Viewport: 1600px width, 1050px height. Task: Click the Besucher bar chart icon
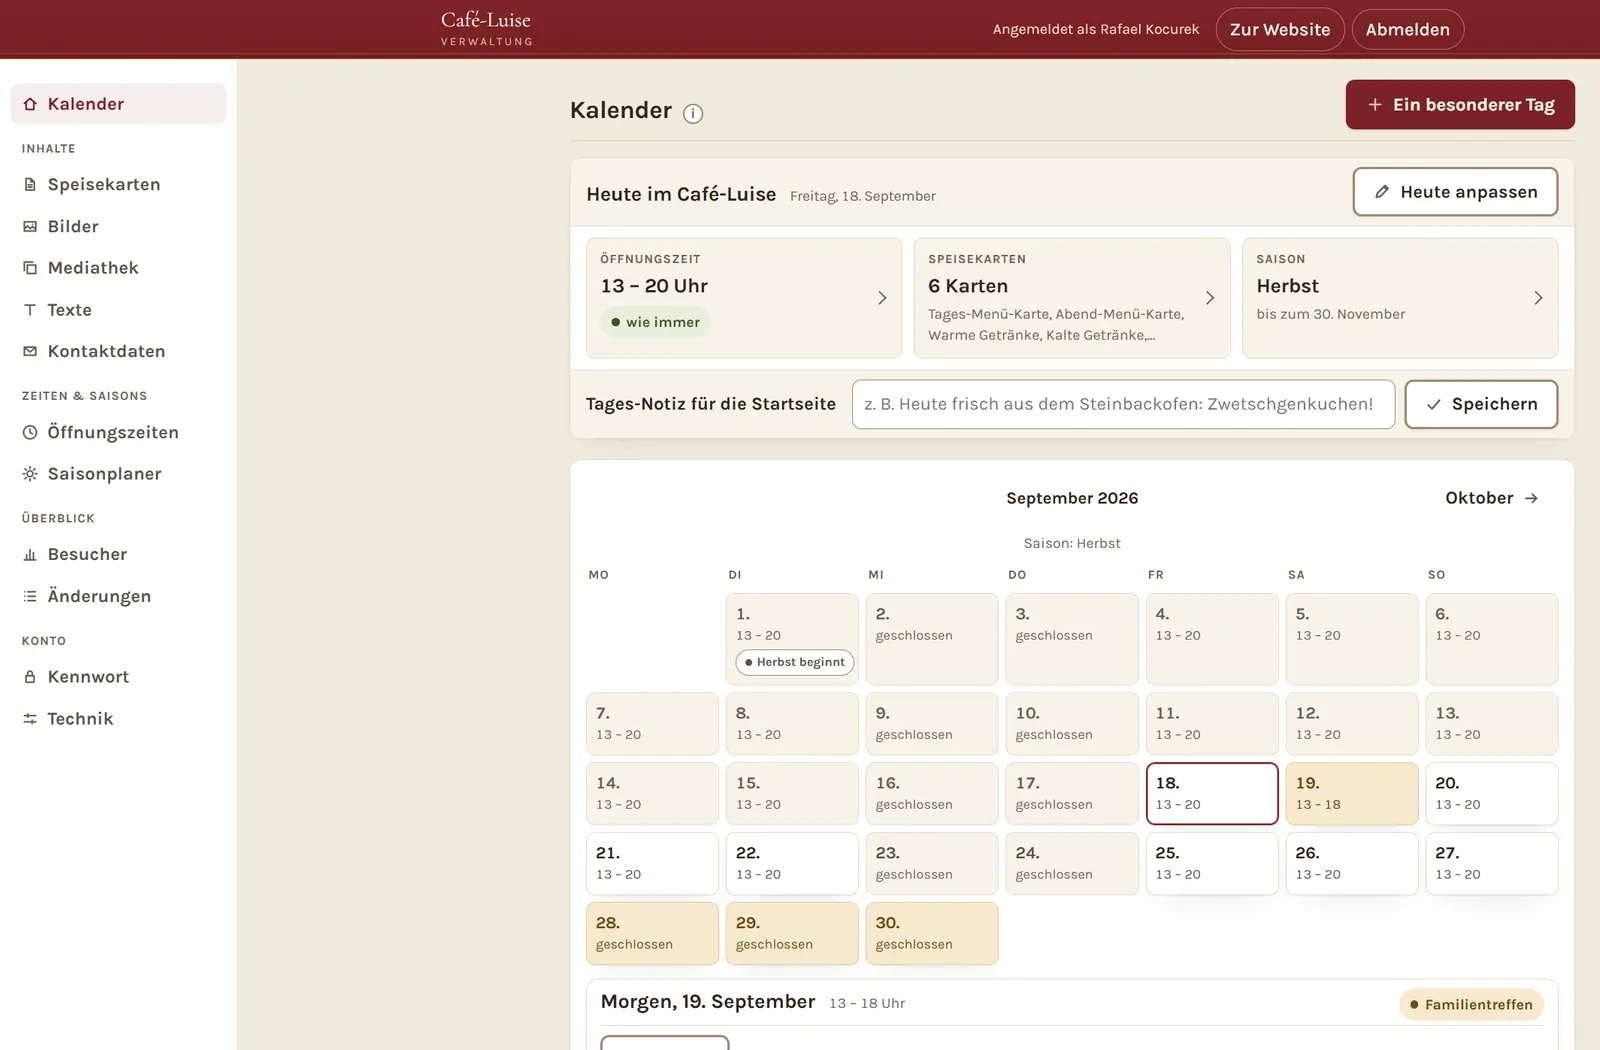point(30,555)
